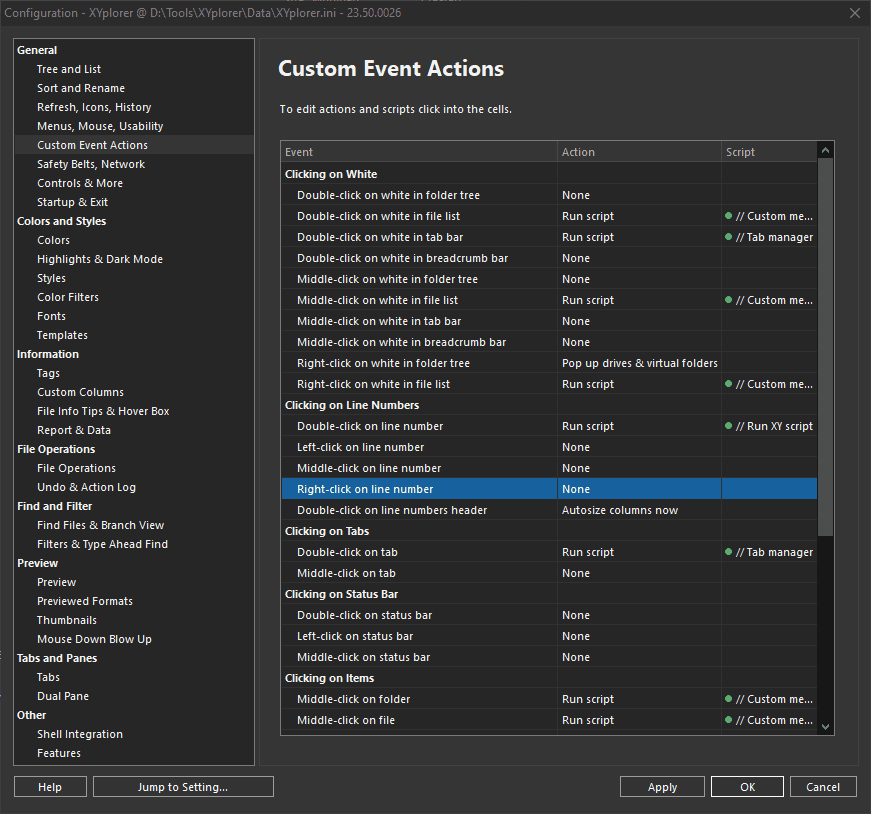871x814 pixels.
Task: Open Help for this dialog
Action: (50, 787)
